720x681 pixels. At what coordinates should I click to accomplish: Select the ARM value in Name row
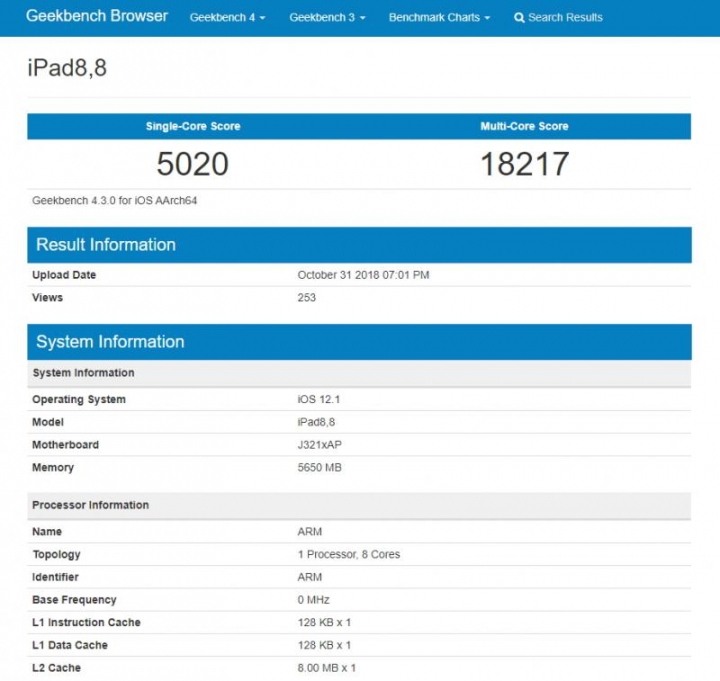pos(309,532)
